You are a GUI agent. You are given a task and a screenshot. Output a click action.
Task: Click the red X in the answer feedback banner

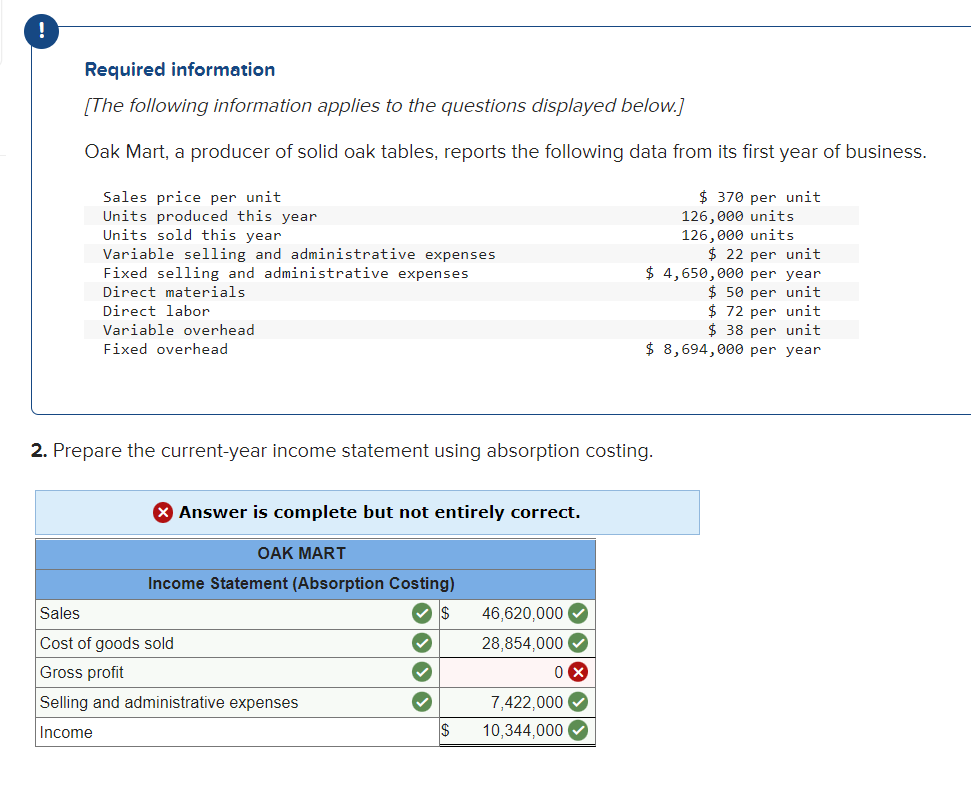(x=163, y=512)
